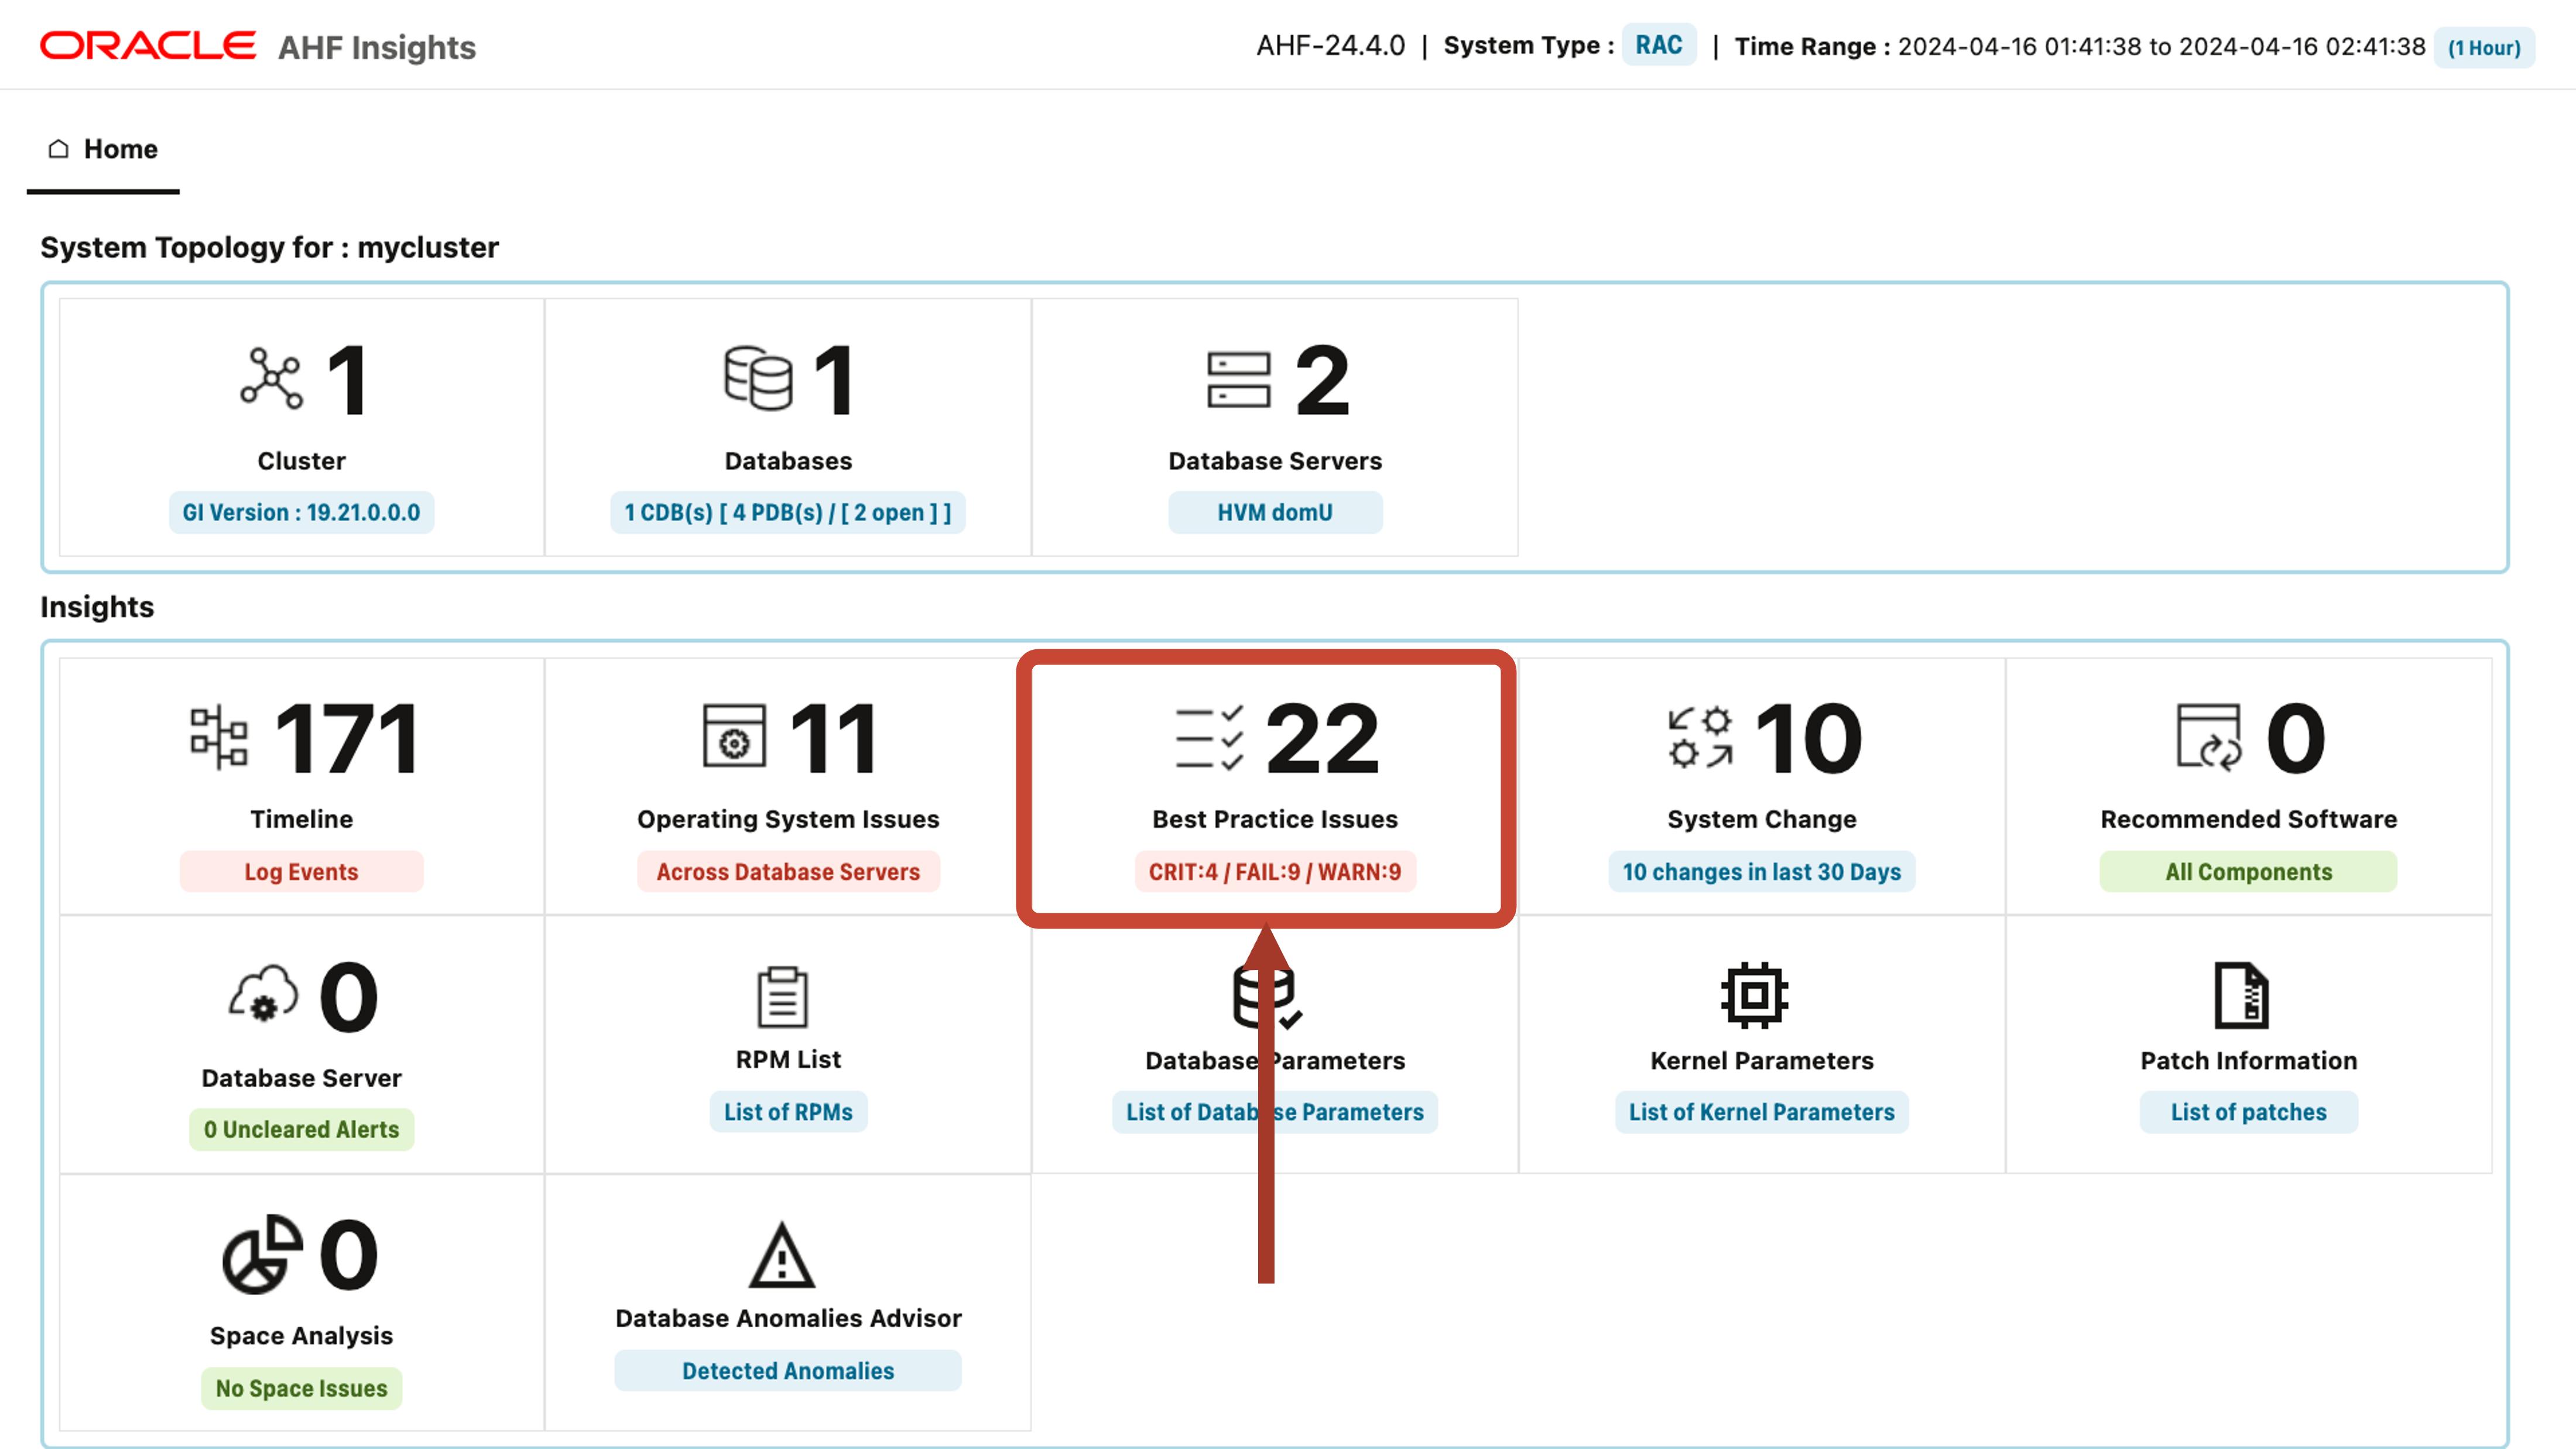Click the Detected Anomalies link
This screenshot has height=1449, width=2576.
click(787, 1370)
